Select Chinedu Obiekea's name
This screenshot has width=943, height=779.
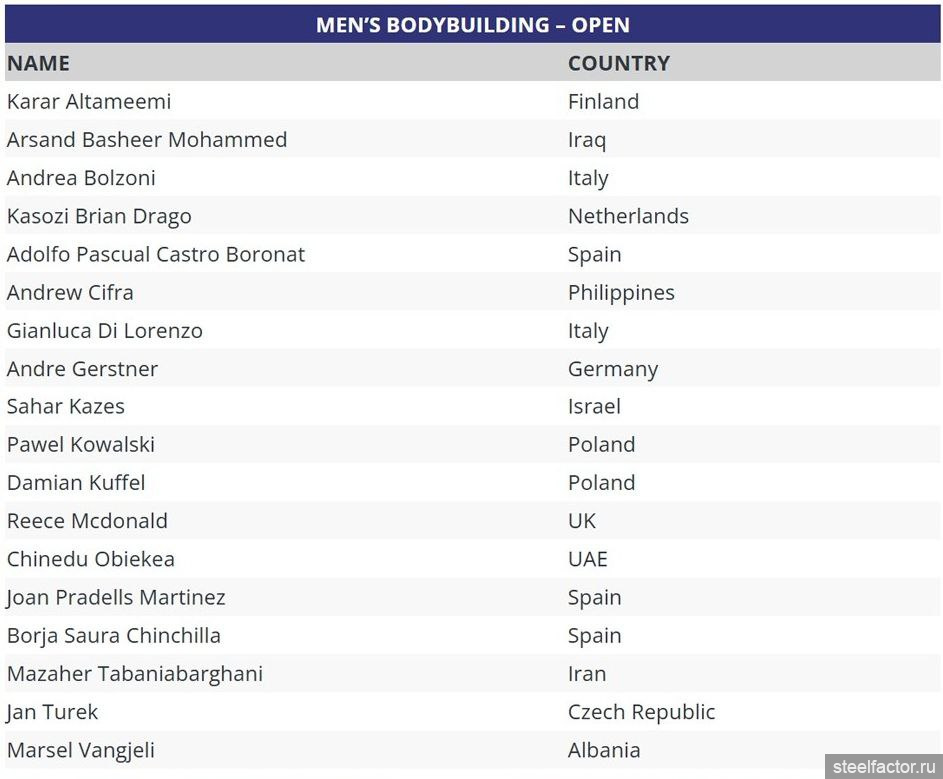[91, 559]
